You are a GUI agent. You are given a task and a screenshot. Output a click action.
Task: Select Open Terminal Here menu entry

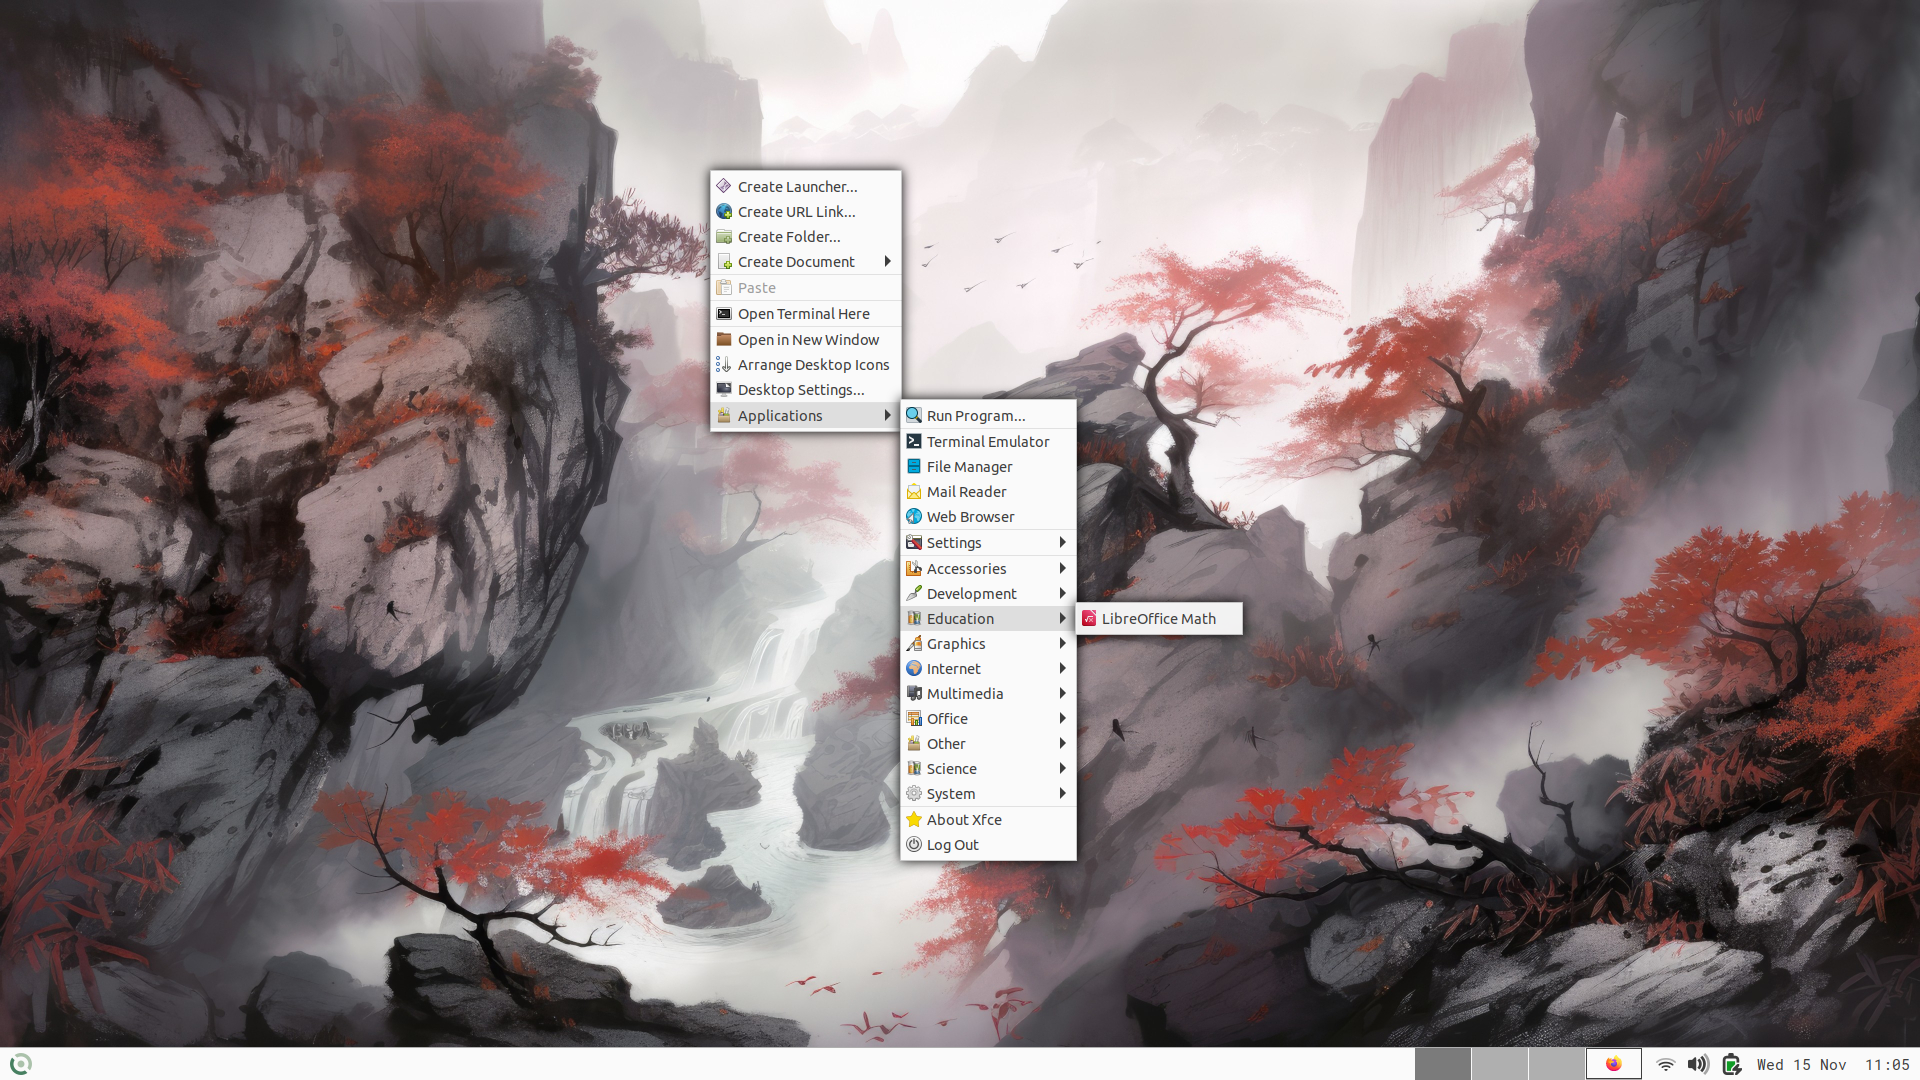(x=804, y=314)
